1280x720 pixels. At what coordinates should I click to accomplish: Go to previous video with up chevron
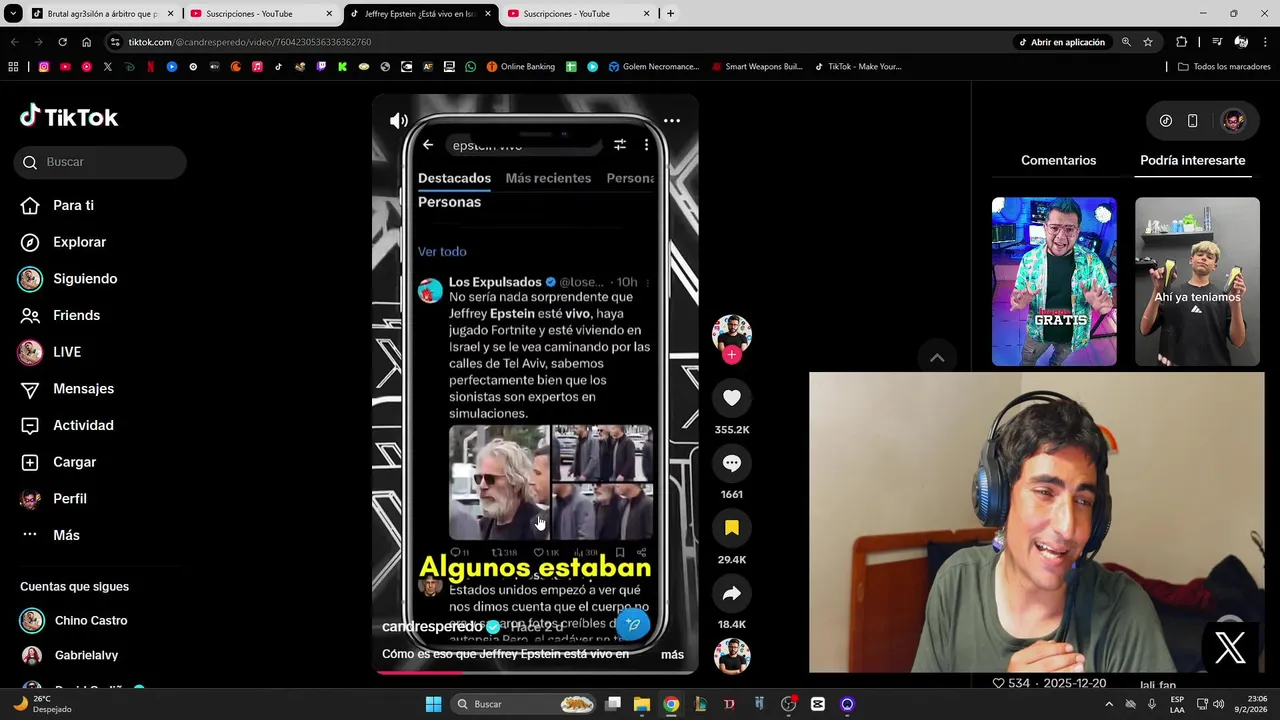(937, 358)
